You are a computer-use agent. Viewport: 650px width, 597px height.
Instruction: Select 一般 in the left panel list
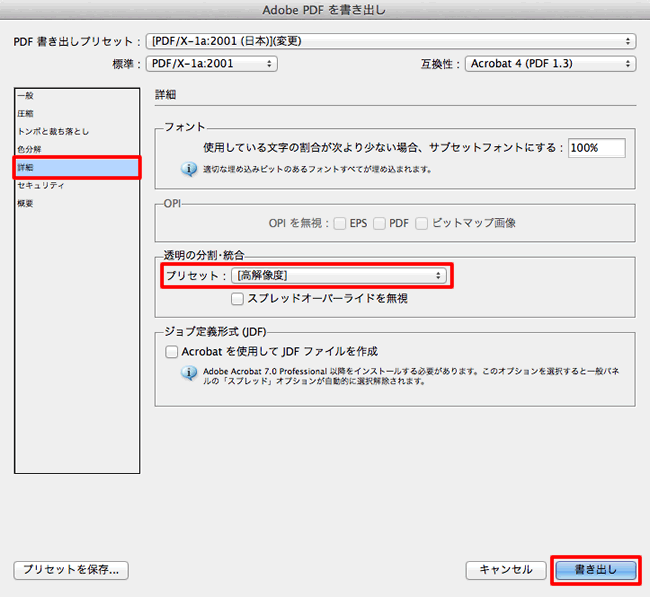[x=77, y=96]
